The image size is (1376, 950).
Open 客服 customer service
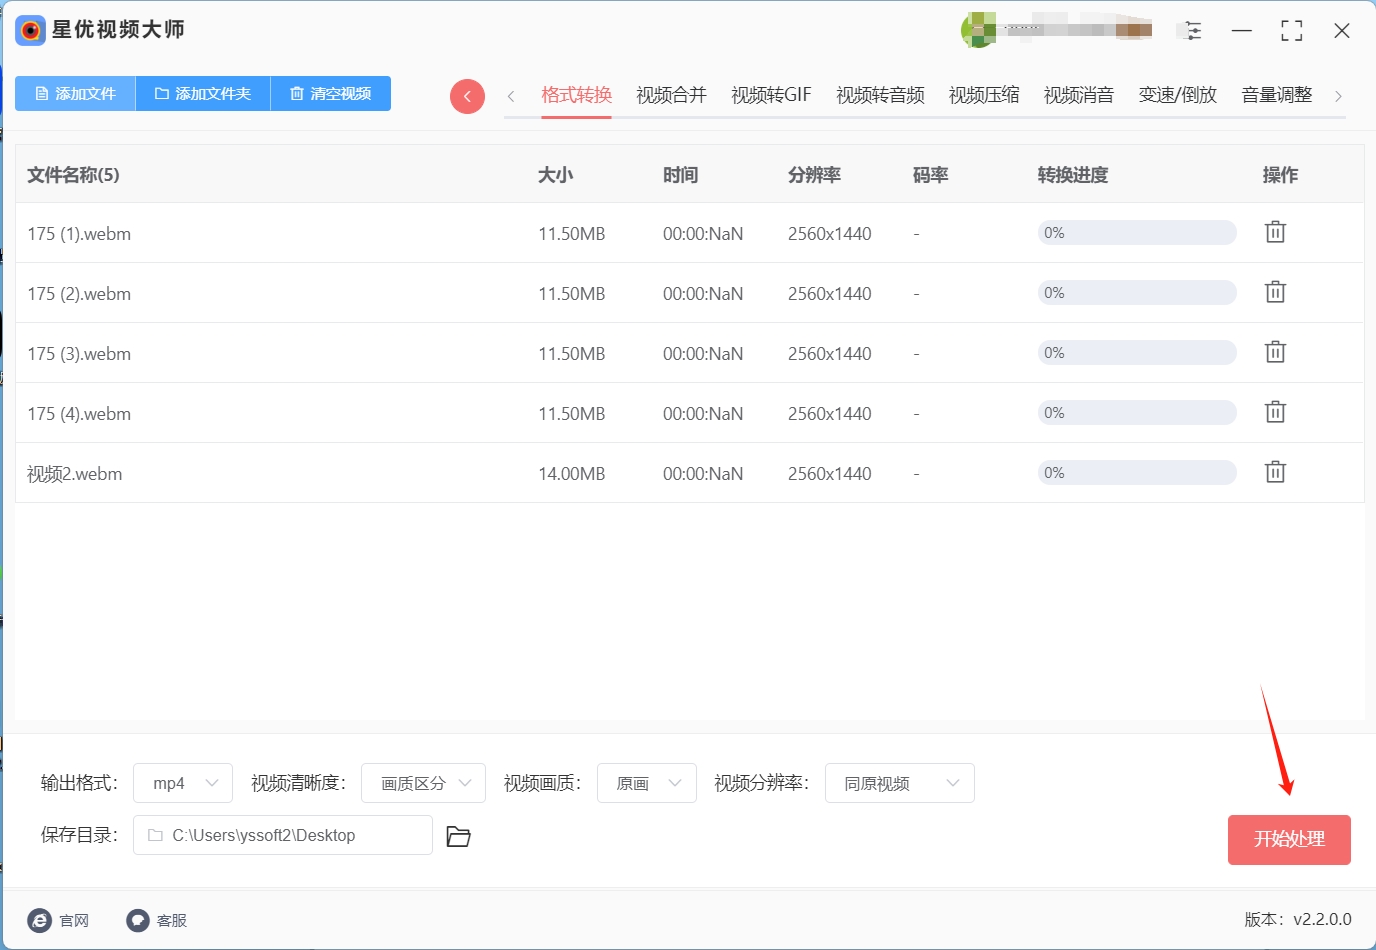pos(157,920)
